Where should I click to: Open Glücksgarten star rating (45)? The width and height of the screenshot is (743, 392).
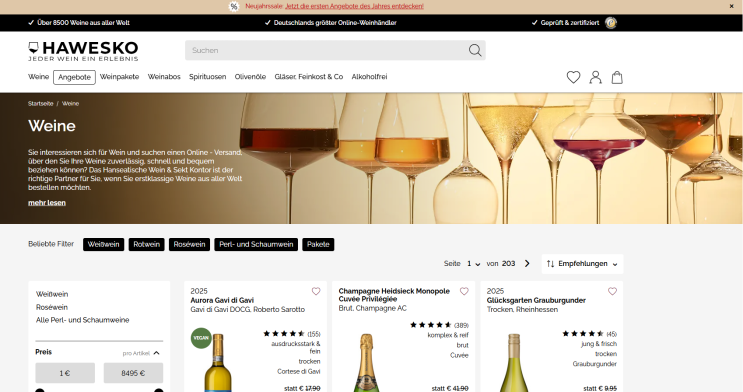click(x=589, y=334)
